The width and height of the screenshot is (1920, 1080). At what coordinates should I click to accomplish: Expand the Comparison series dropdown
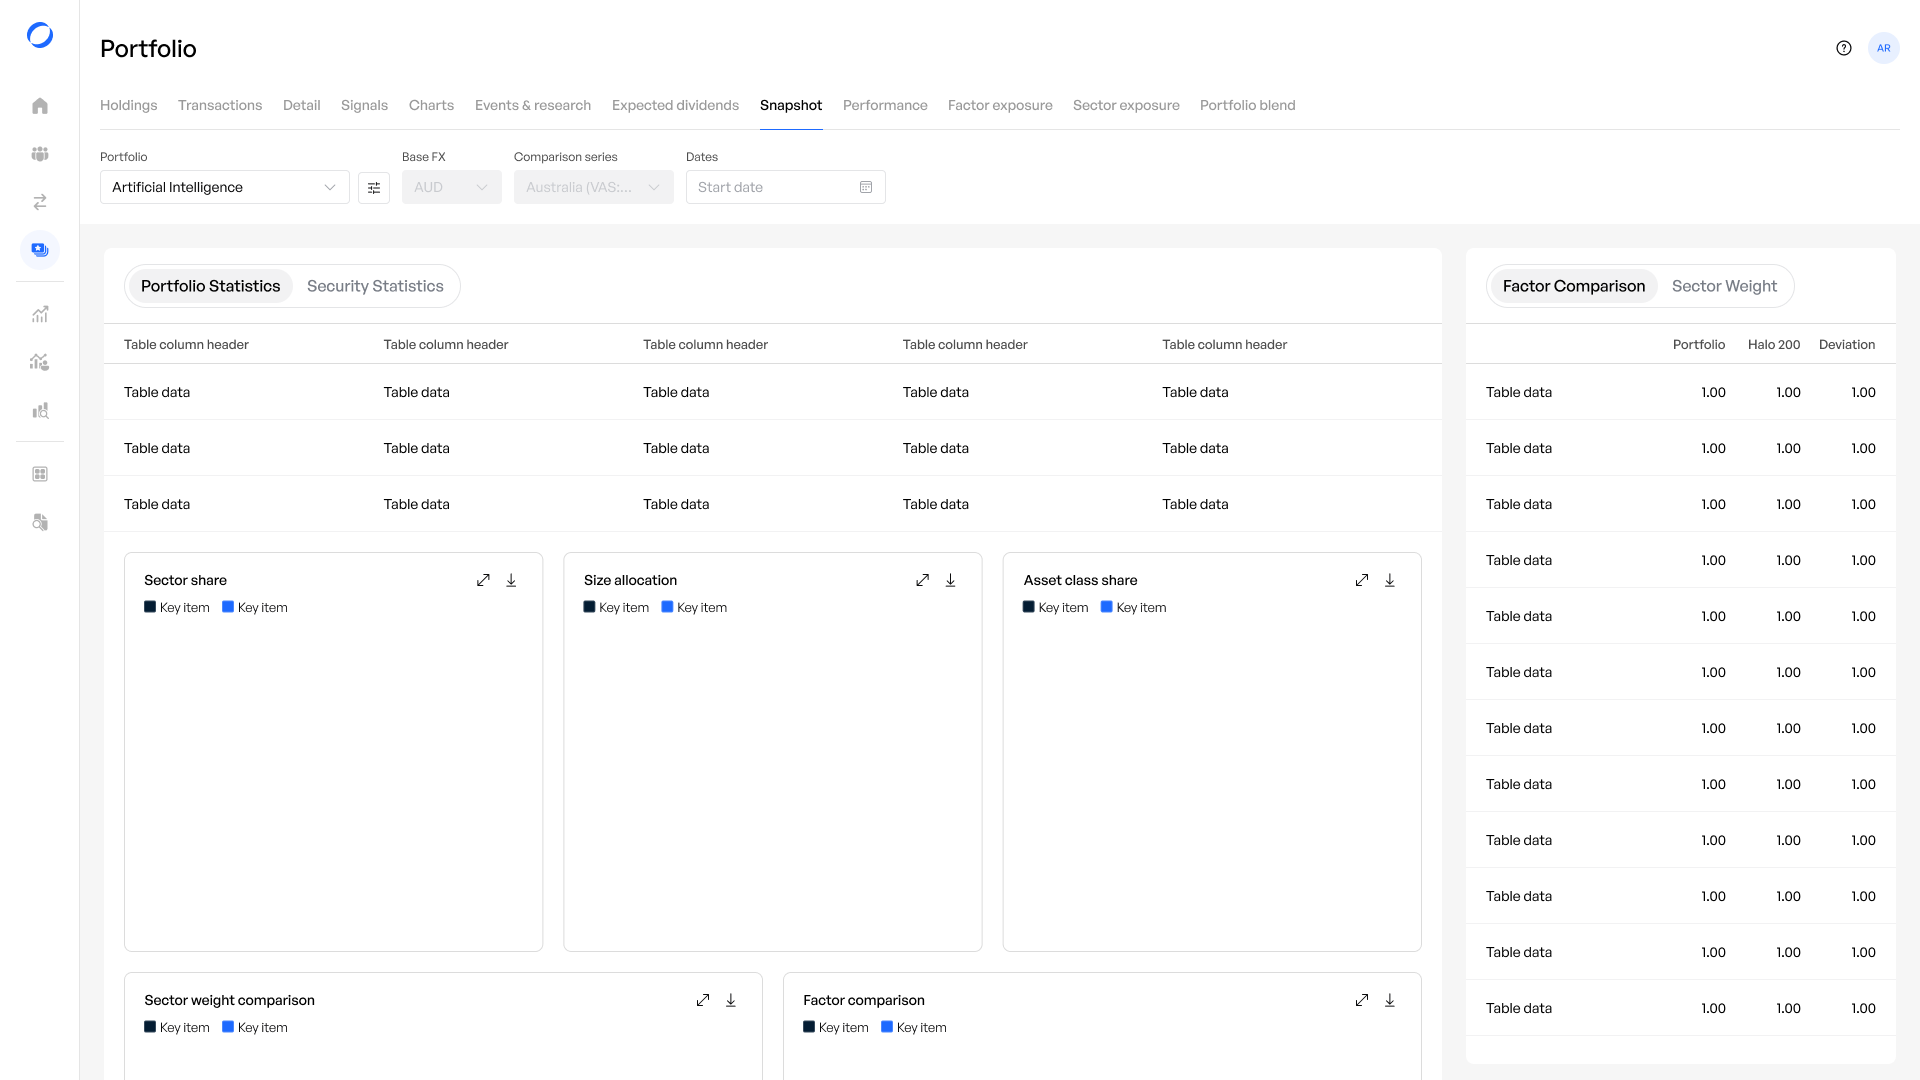pyautogui.click(x=594, y=187)
